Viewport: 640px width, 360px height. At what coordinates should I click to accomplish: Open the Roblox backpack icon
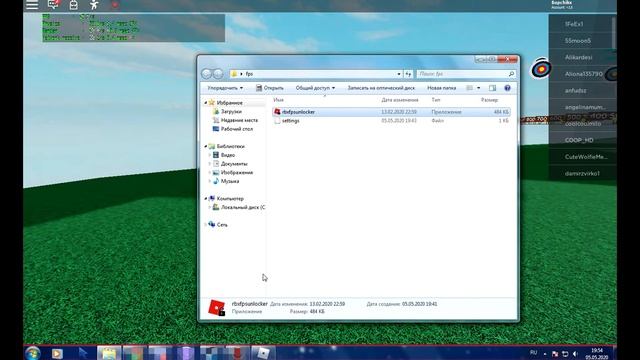(73, 5)
